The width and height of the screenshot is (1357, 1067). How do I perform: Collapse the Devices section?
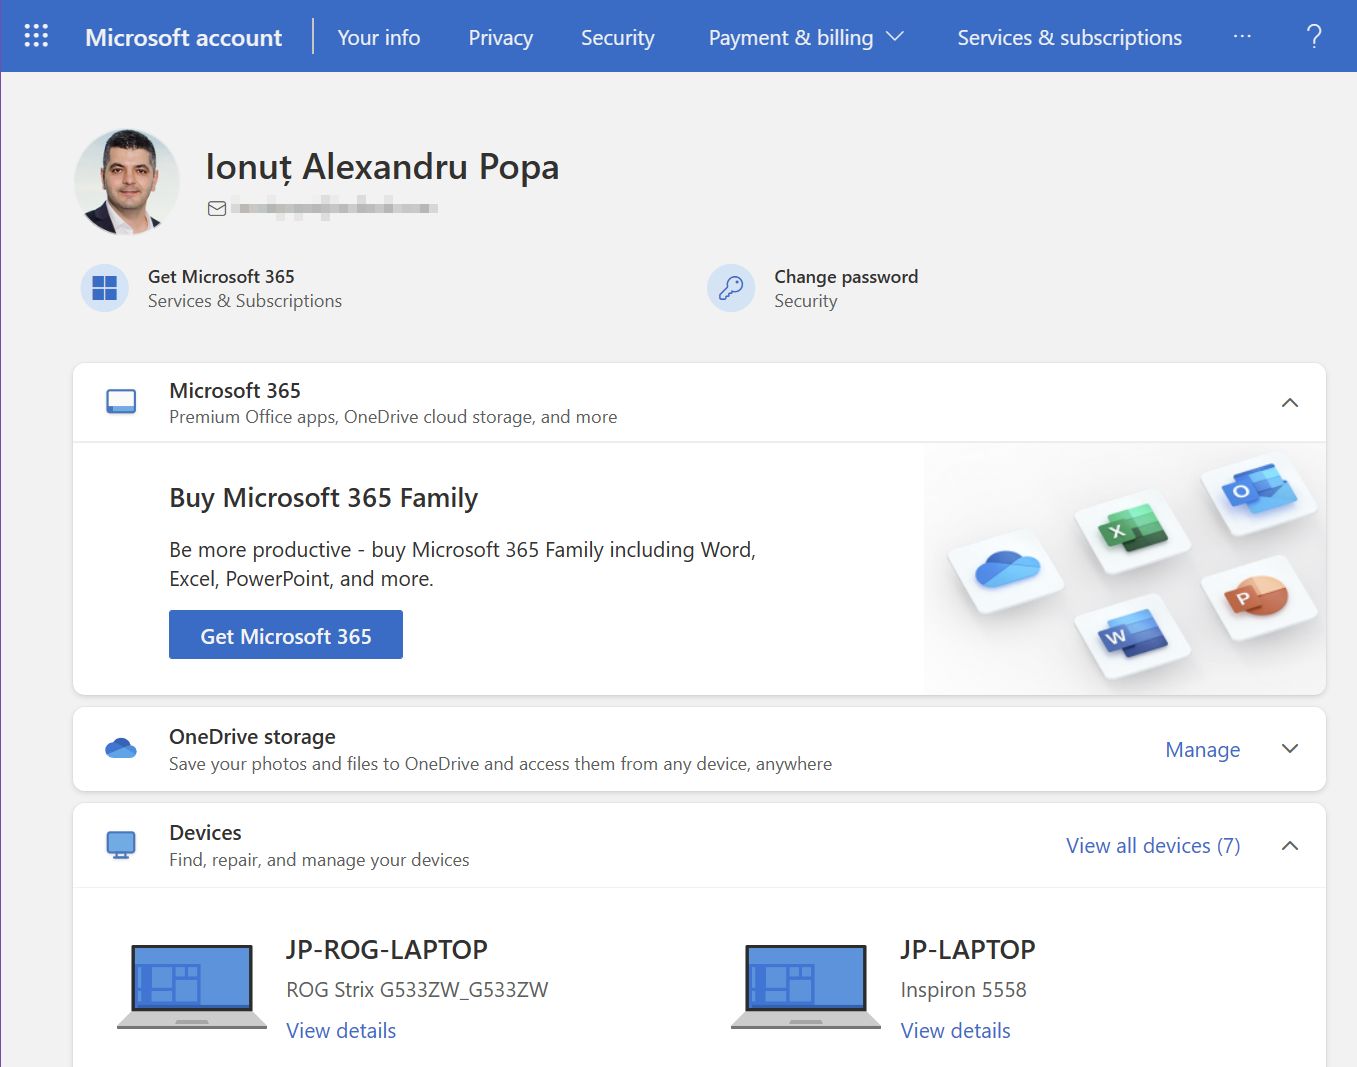click(1290, 846)
